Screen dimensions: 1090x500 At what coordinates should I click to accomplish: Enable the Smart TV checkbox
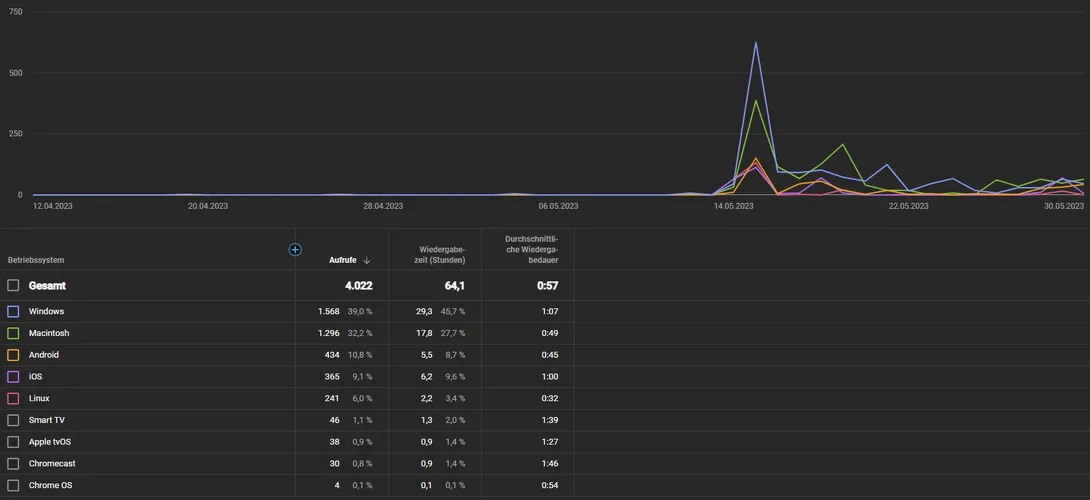(x=13, y=420)
